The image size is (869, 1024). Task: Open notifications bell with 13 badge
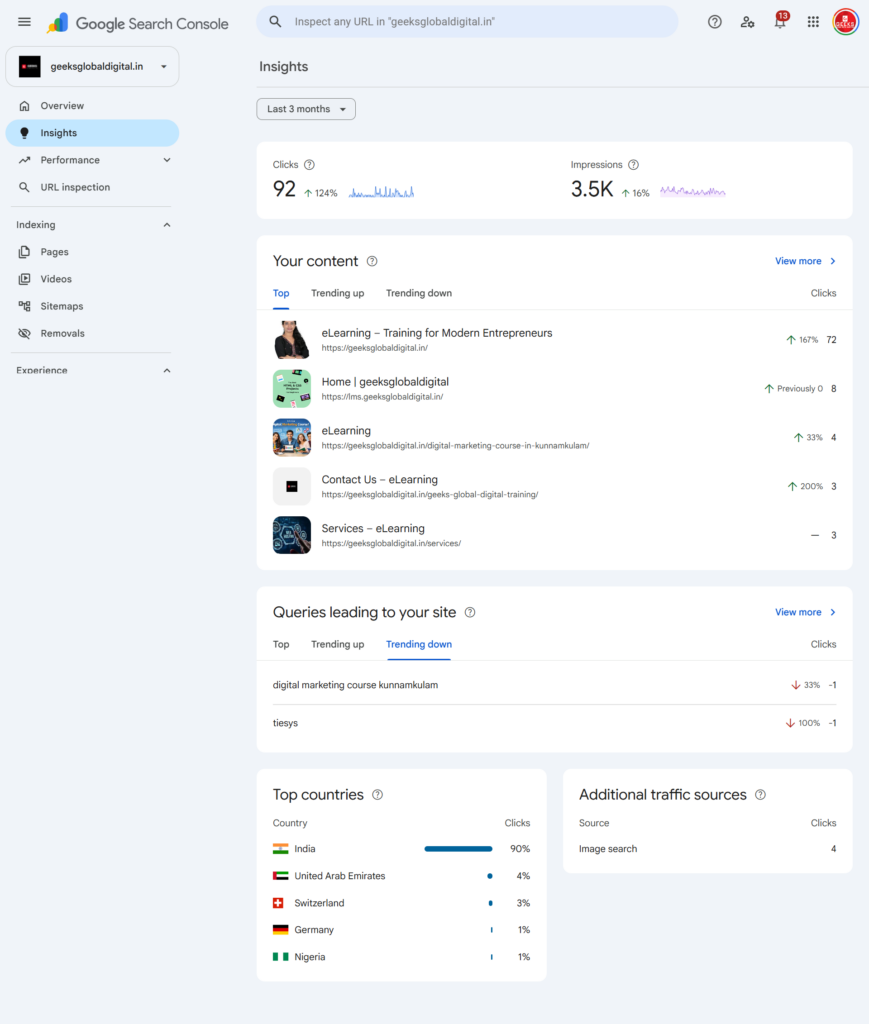pos(780,20)
